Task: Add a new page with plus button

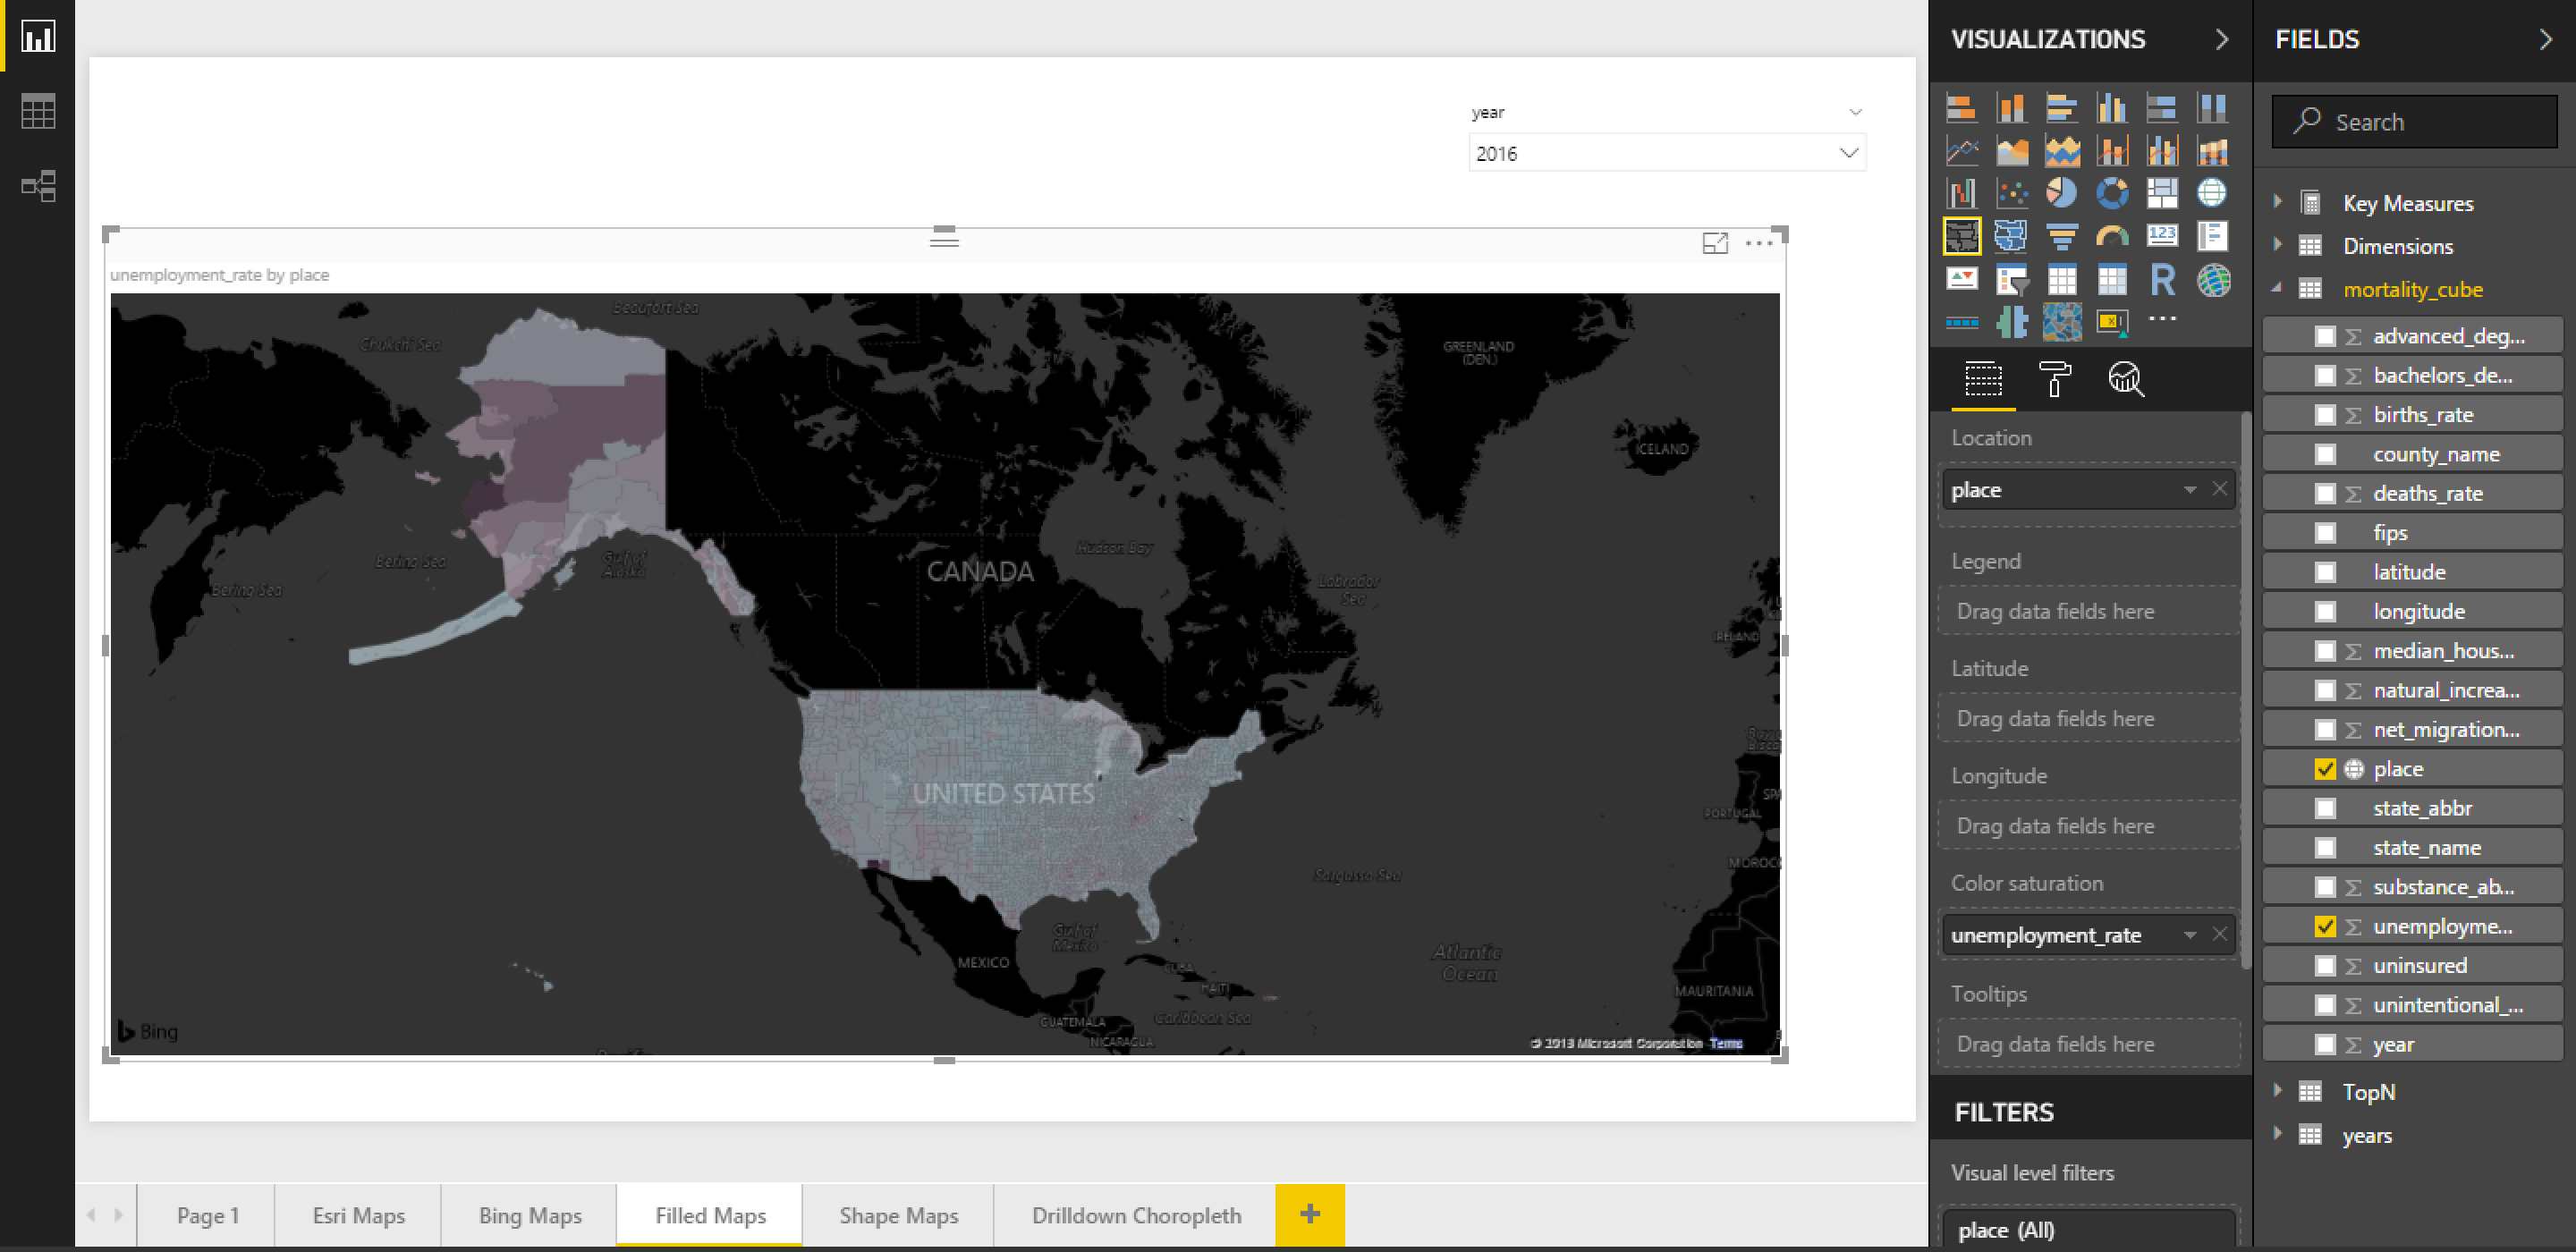Action: [x=1310, y=1214]
